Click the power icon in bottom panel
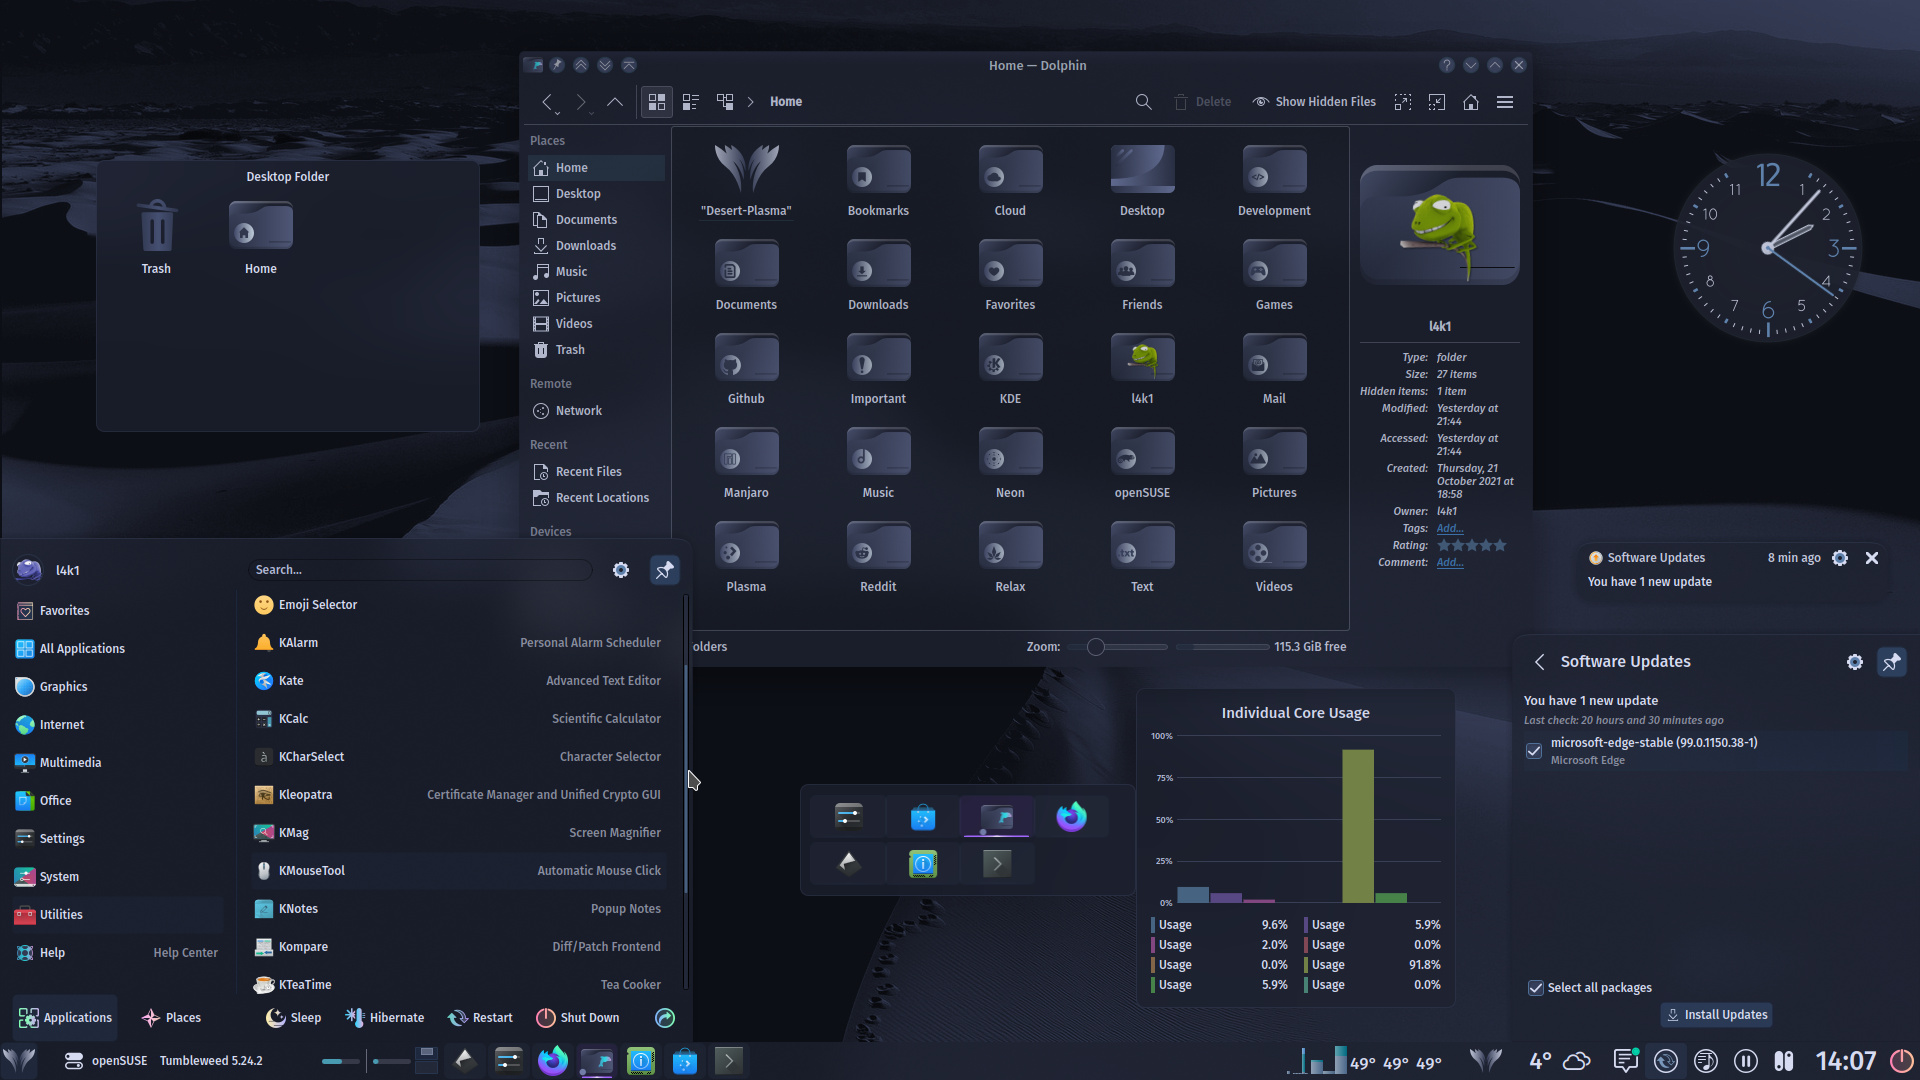 tap(1901, 1060)
